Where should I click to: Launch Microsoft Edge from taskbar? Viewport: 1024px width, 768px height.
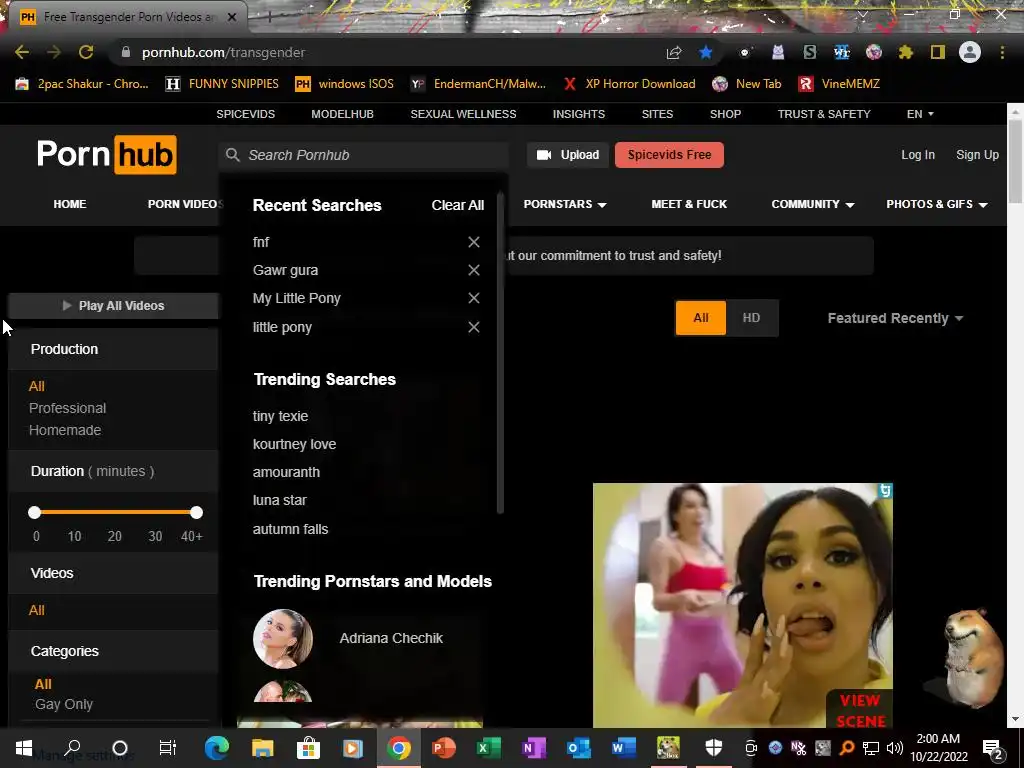point(217,748)
